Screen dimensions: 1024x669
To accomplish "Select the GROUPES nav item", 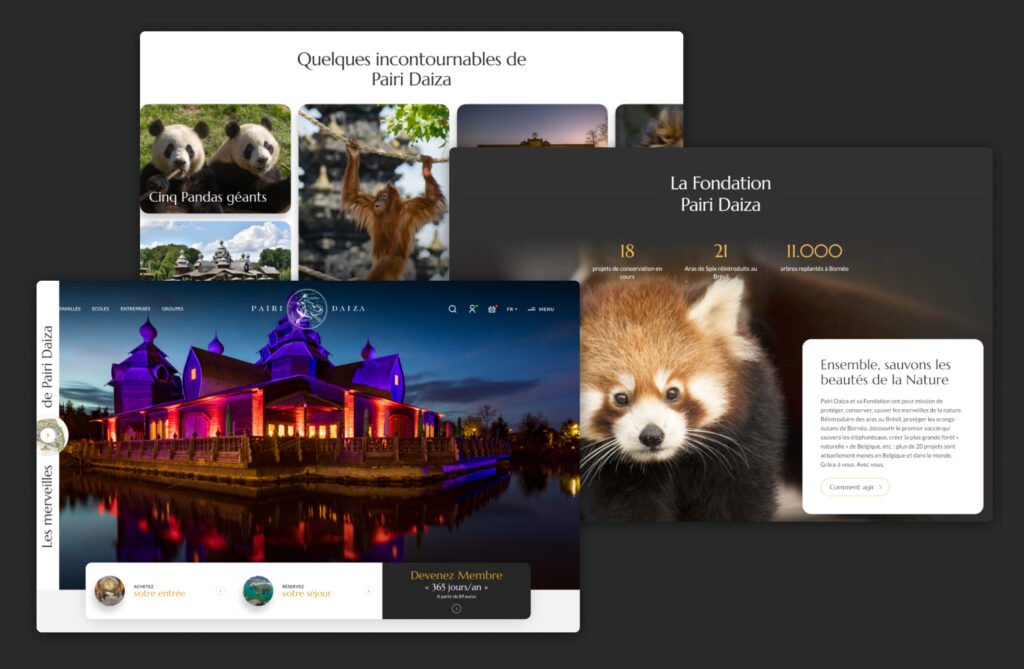I will tap(172, 308).
